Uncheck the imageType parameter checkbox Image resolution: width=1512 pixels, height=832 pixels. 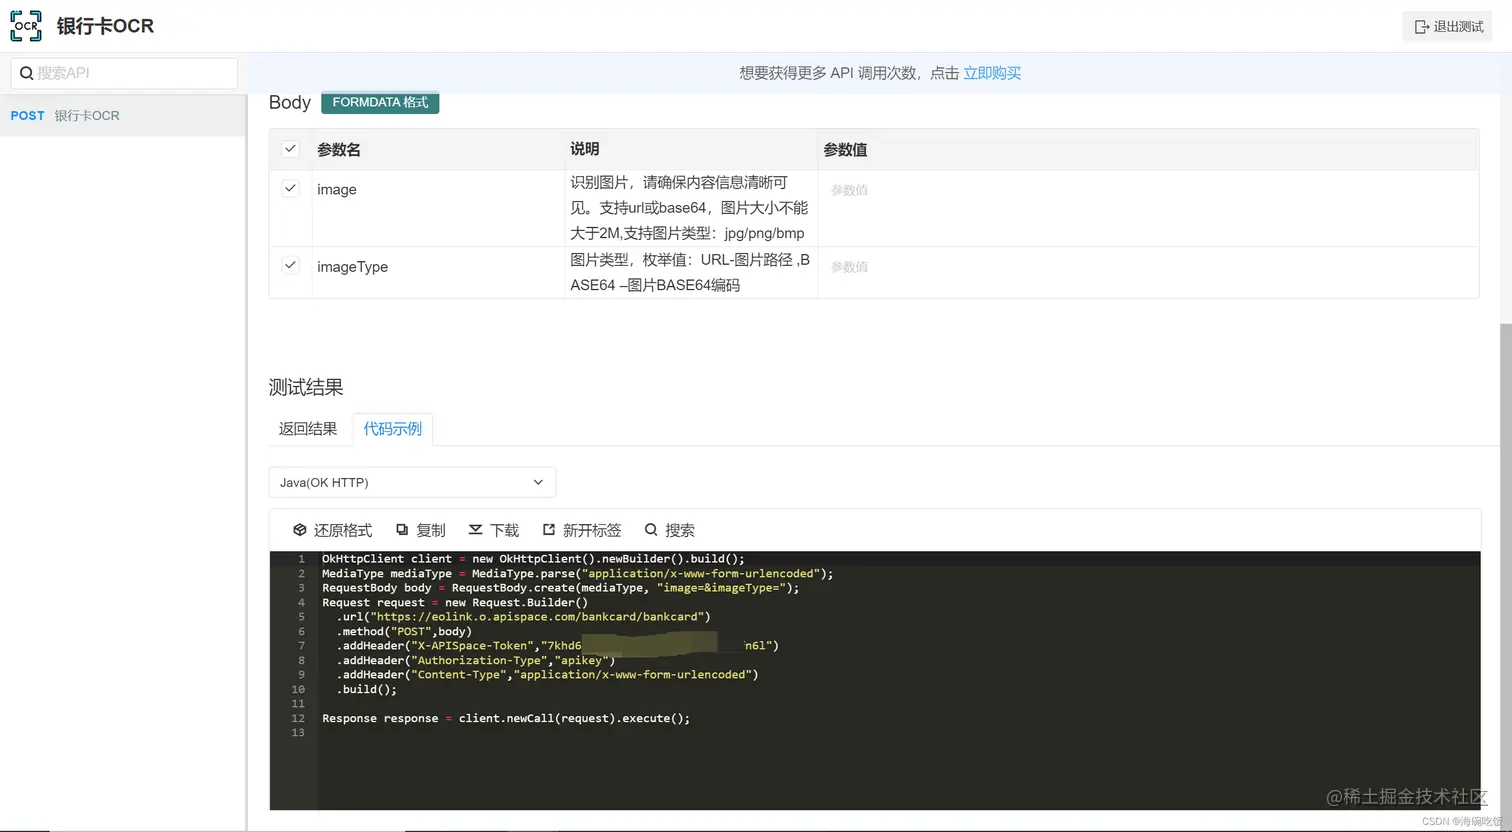tap(290, 265)
